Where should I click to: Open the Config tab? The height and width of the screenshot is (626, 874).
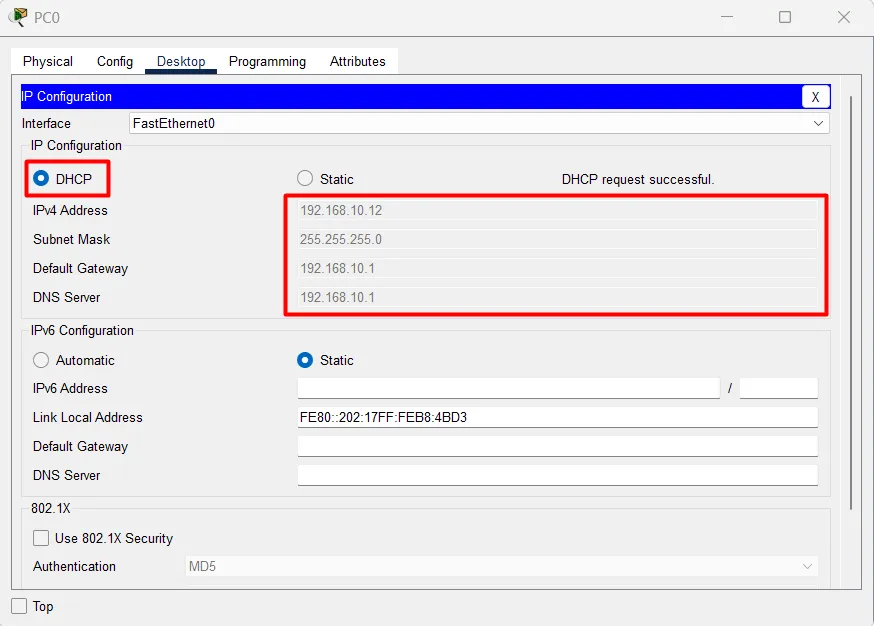click(114, 61)
